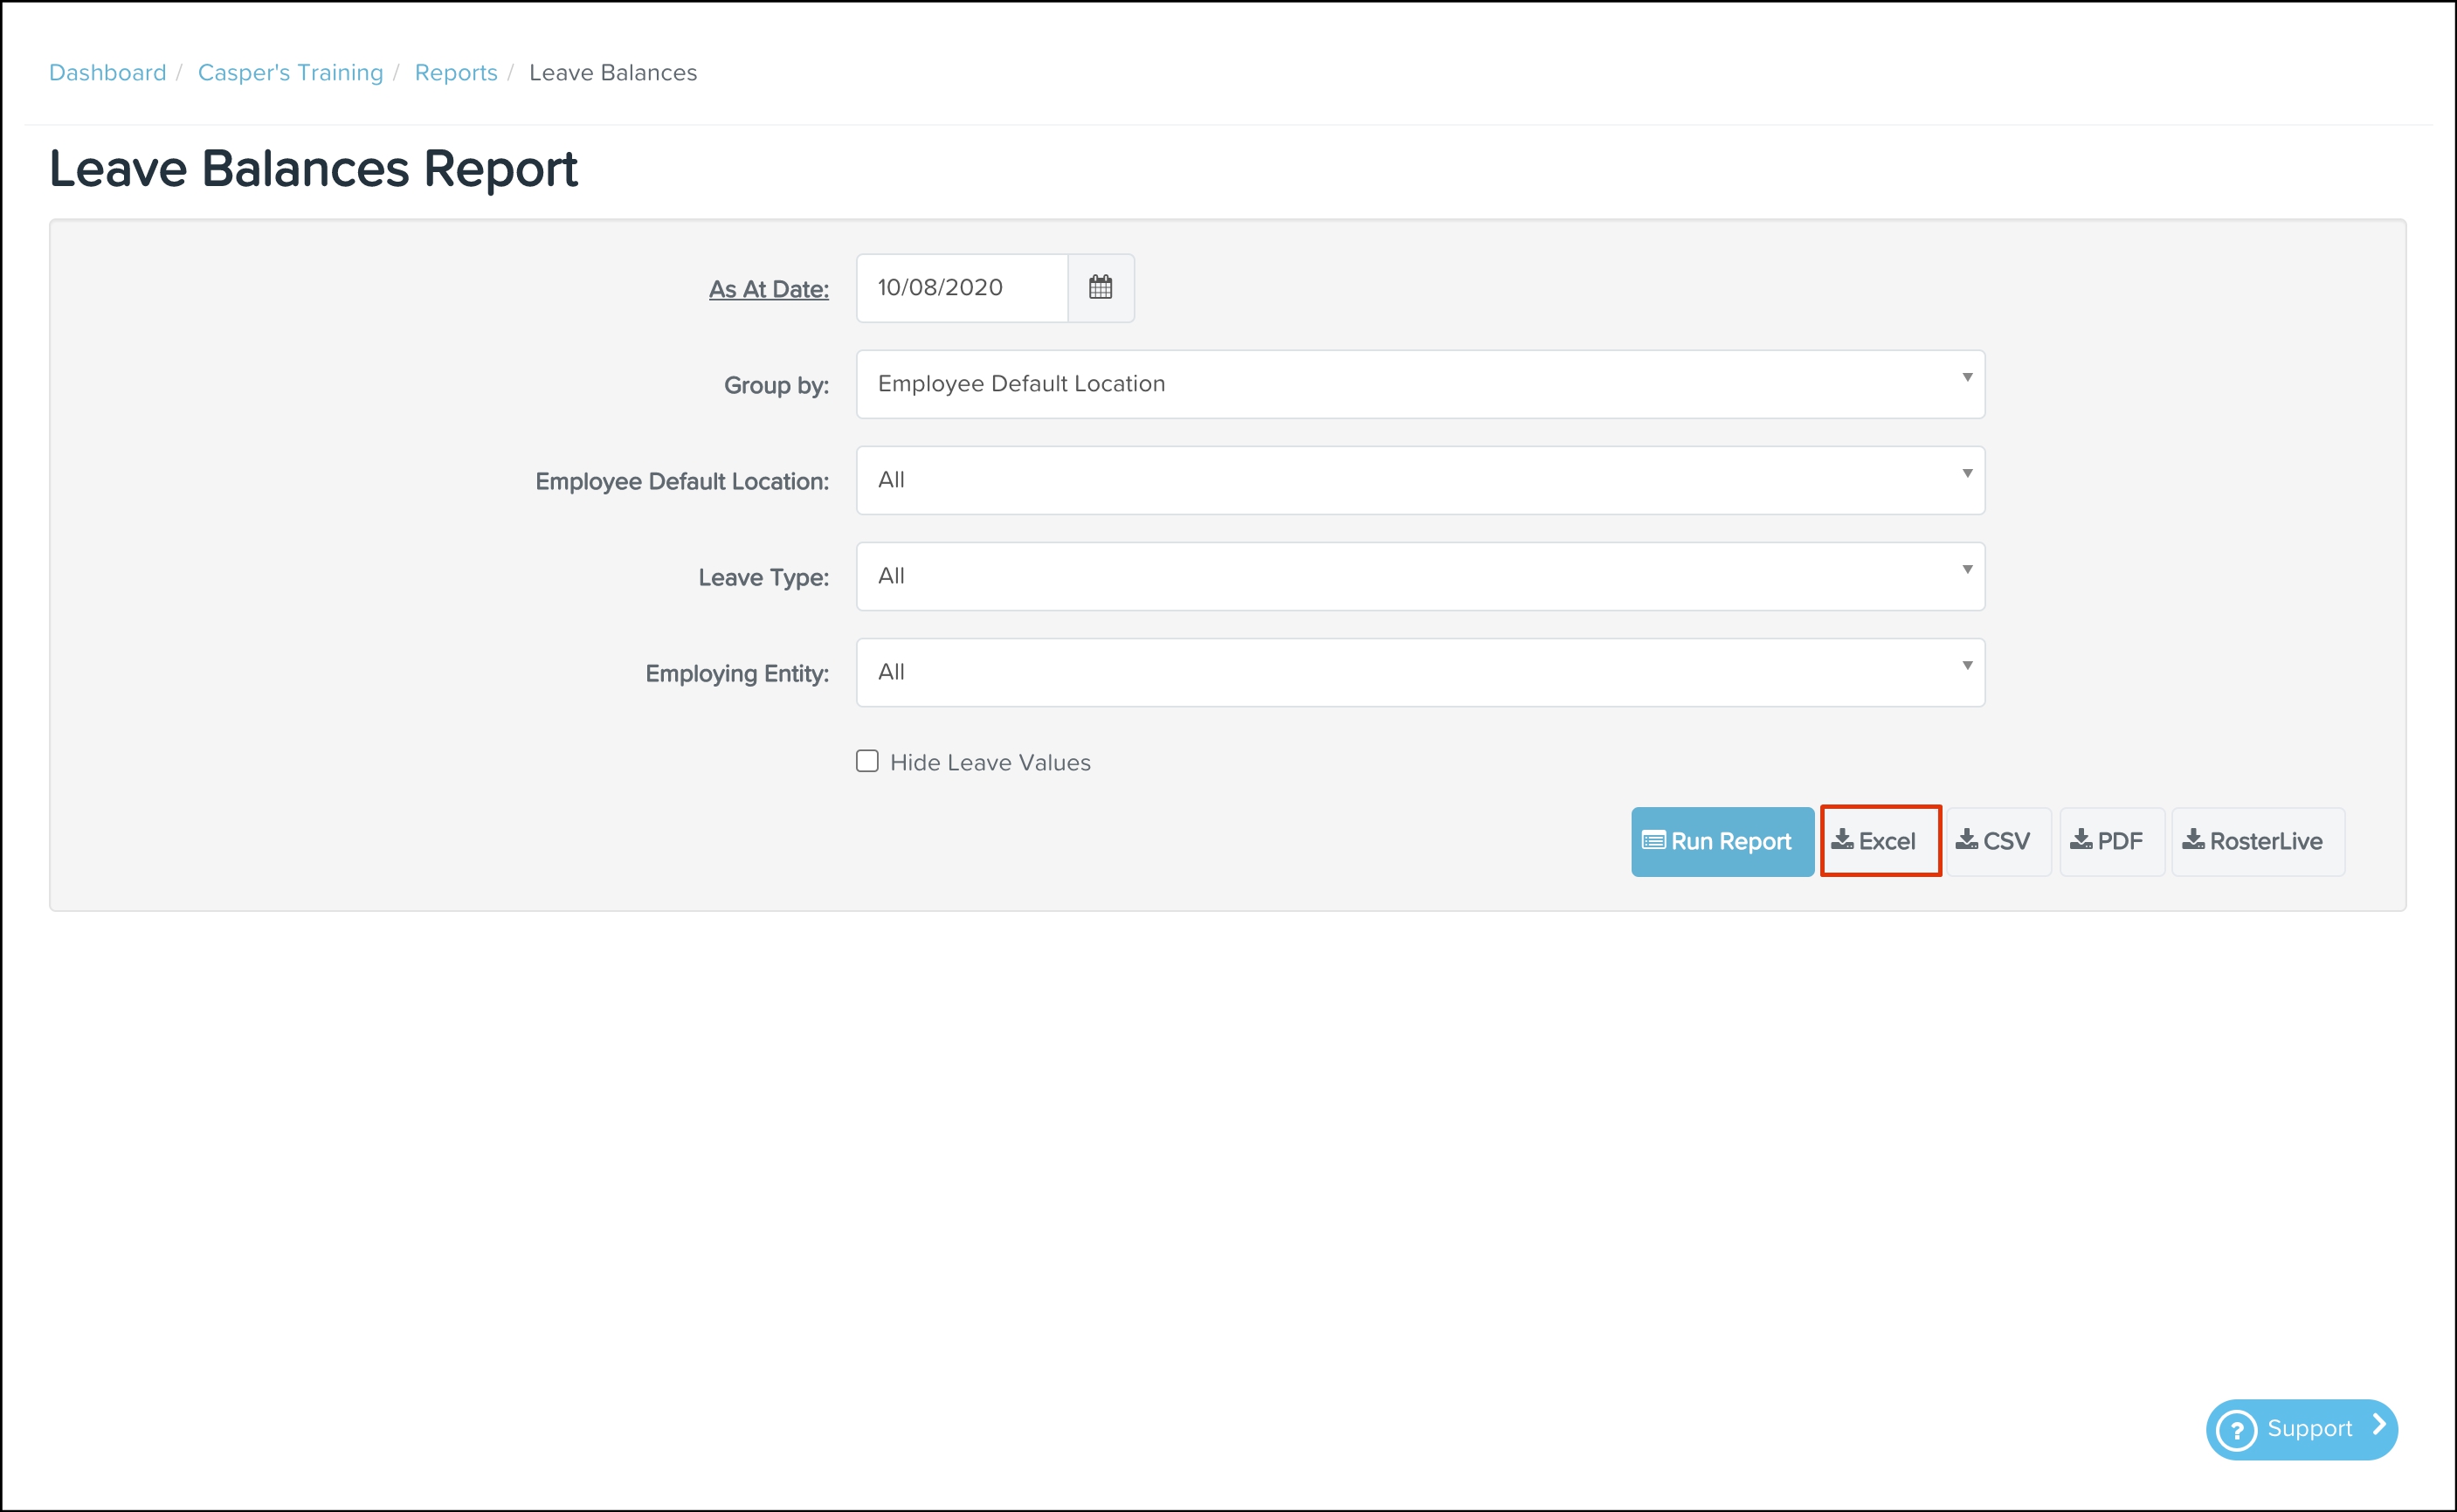Click the Hide Leave Values label text

[990, 763]
